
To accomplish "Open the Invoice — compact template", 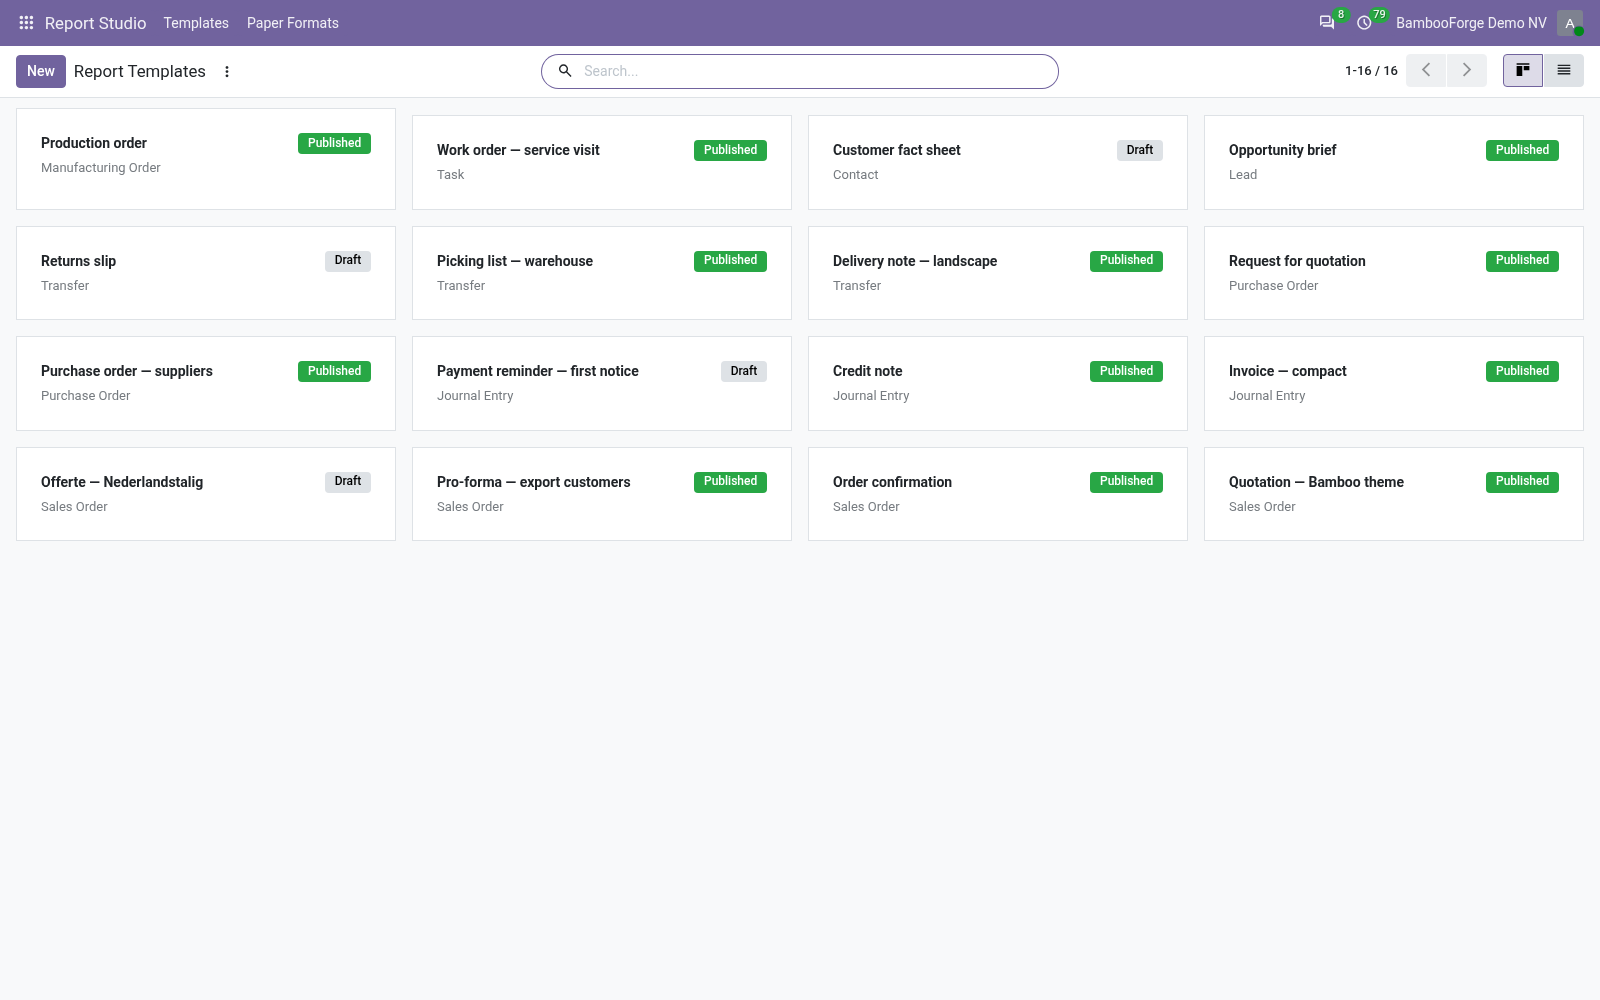I will (1394, 383).
